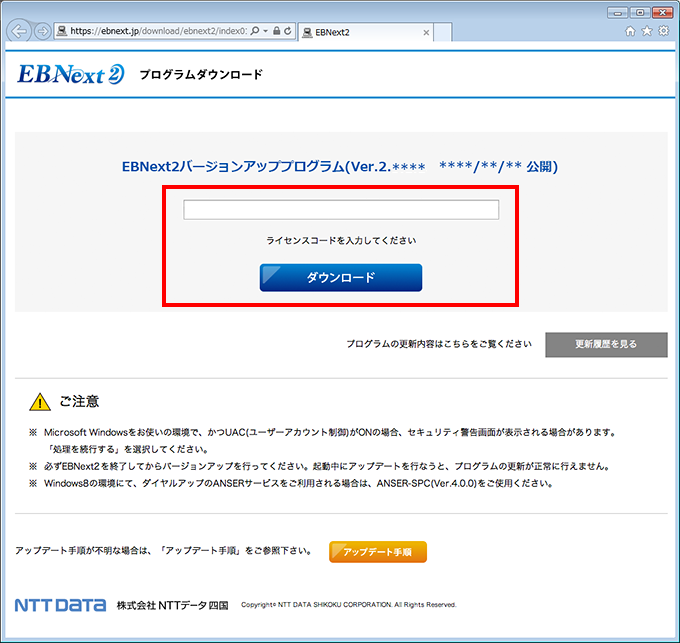Click the NTT DATA logo
Image resolution: width=680 pixels, height=643 pixels.
point(60,605)
